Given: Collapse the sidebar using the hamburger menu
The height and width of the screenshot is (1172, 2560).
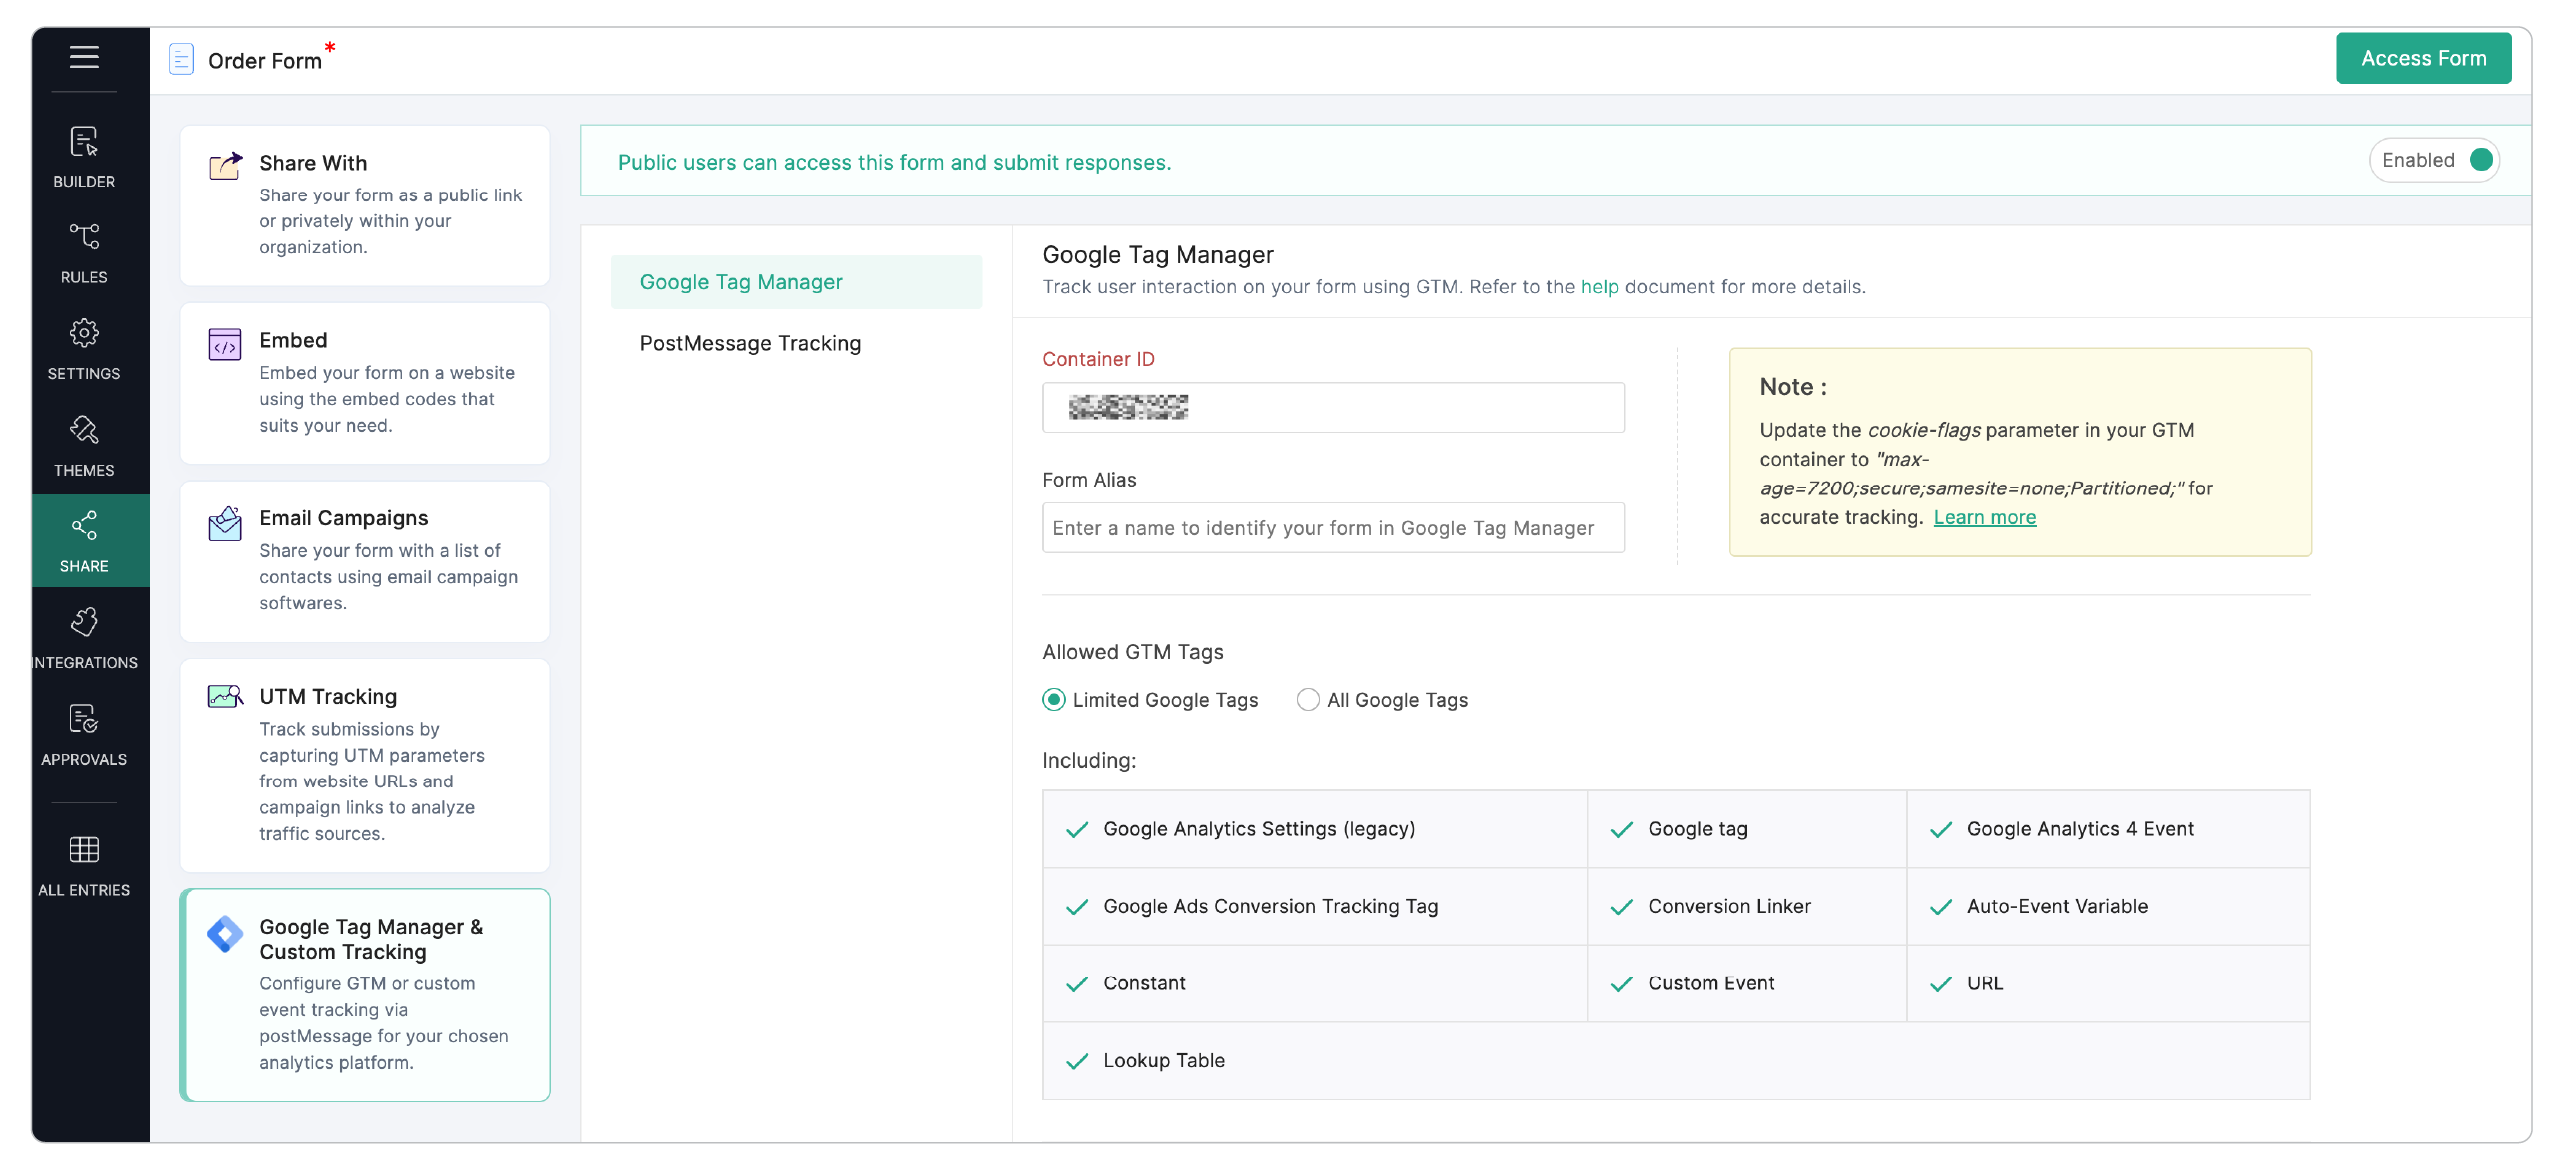Looking at the screenshot, I should [x=84, y=58].
